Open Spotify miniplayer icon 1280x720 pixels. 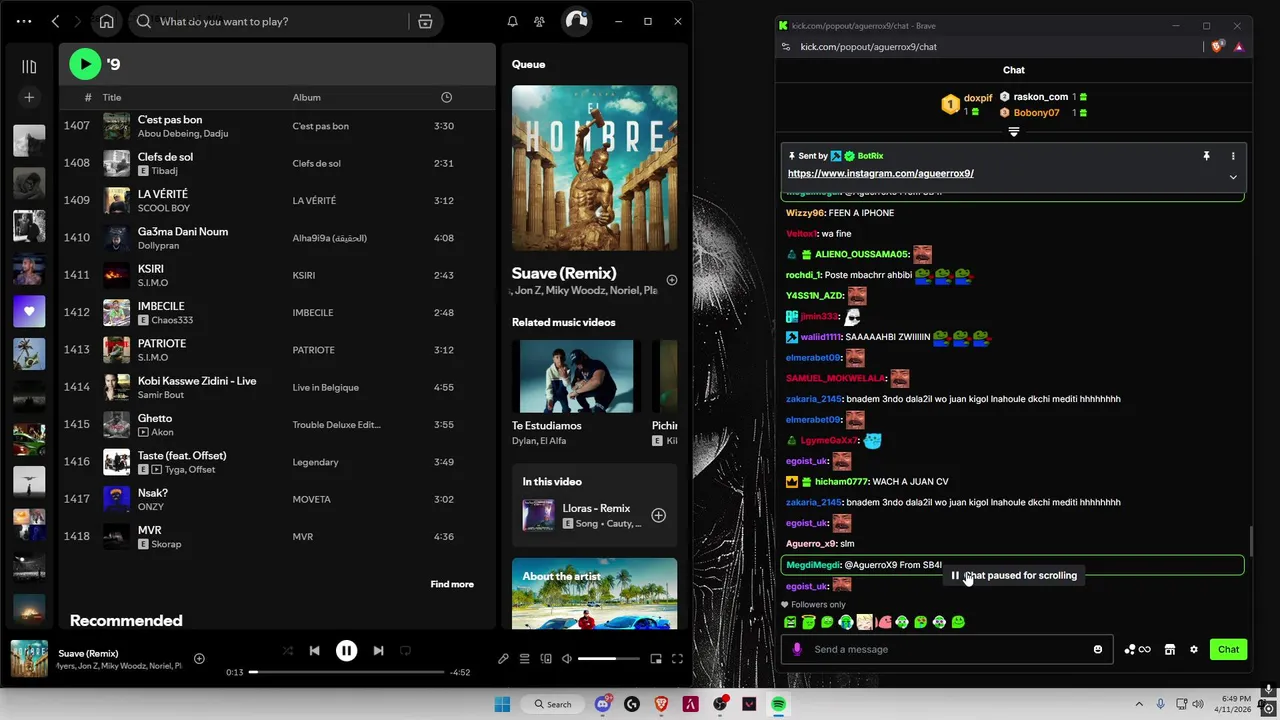coord(656,659)
